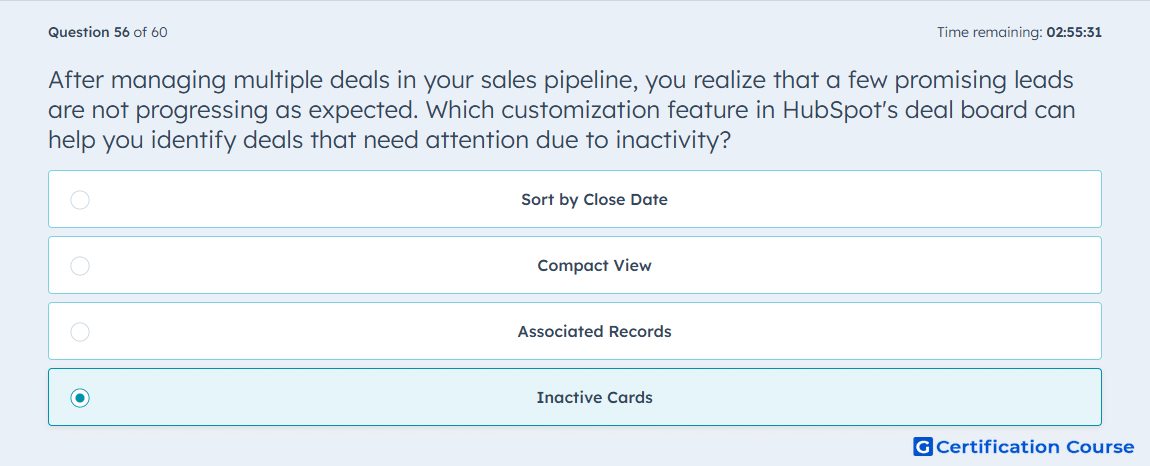1150x466 pixels.
Task: Click the 'Sort by Close Date' answer text
Action: [594, 200]
